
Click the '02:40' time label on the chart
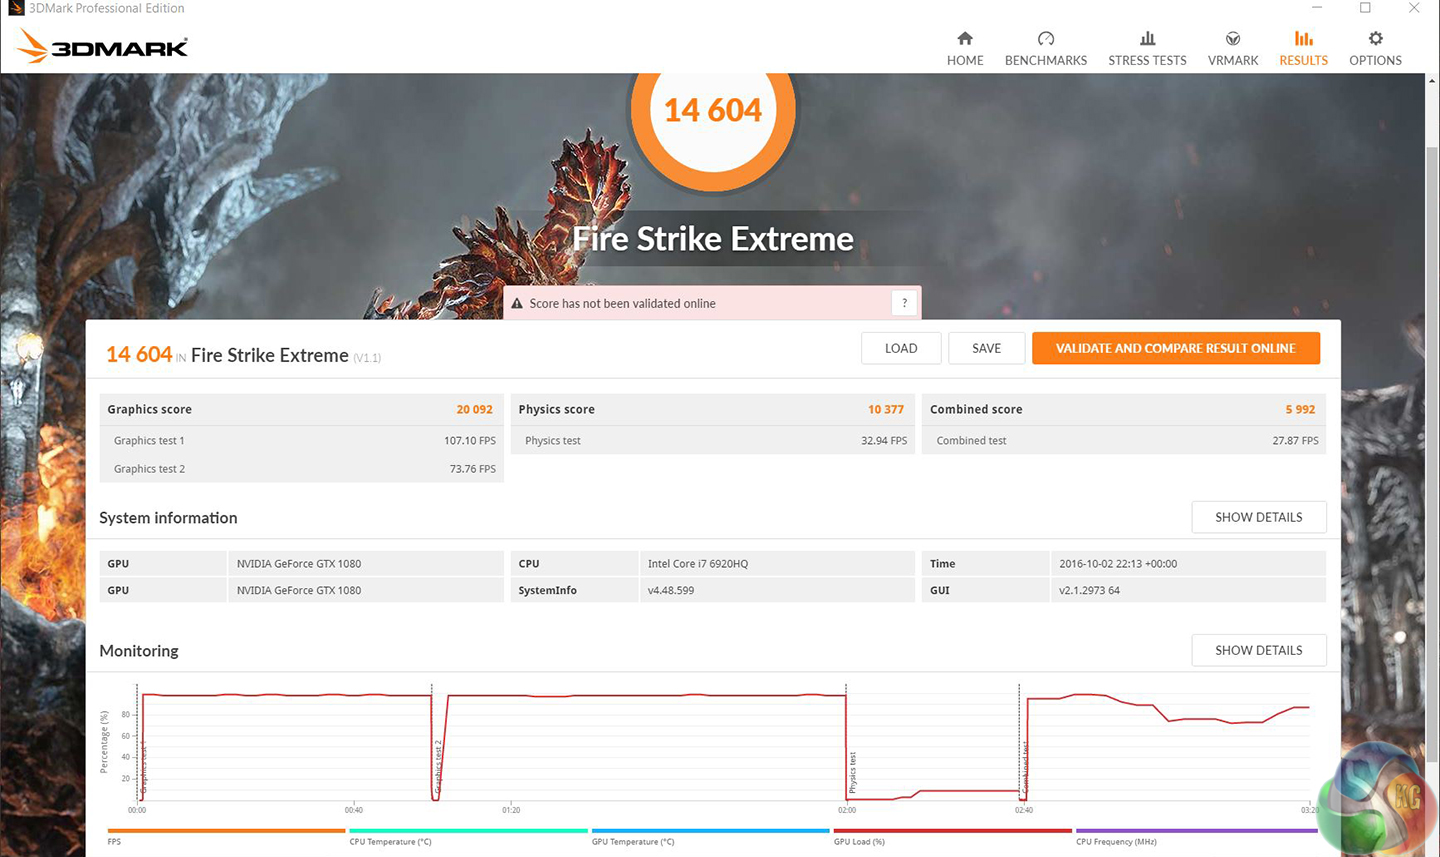point(1023,810)
